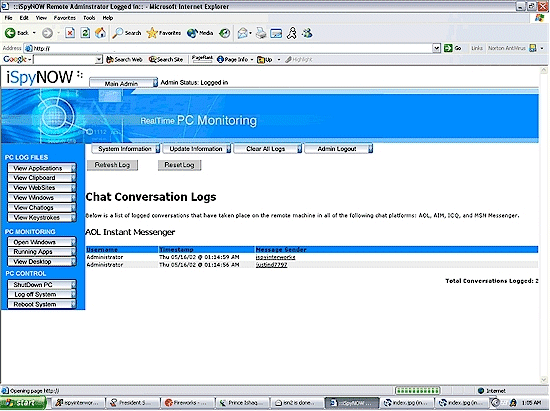Open Page Info dropdown arrow
This screenshot has width=550, height=411.
252,60
